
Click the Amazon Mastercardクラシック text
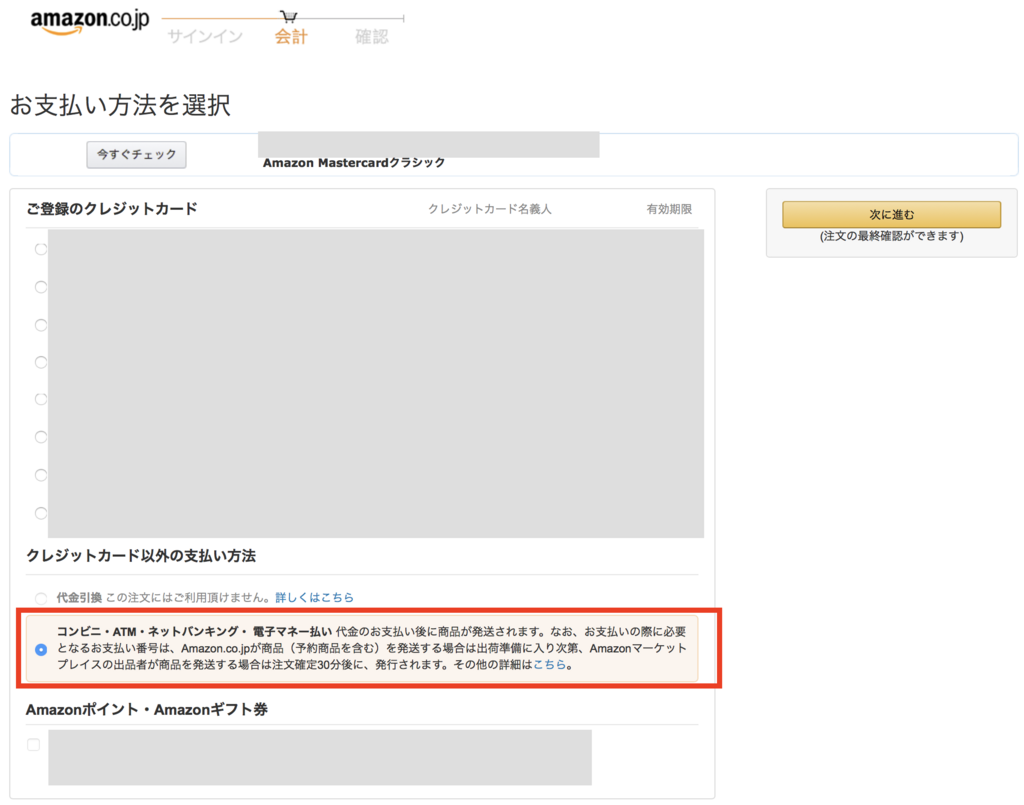[354, 163]
